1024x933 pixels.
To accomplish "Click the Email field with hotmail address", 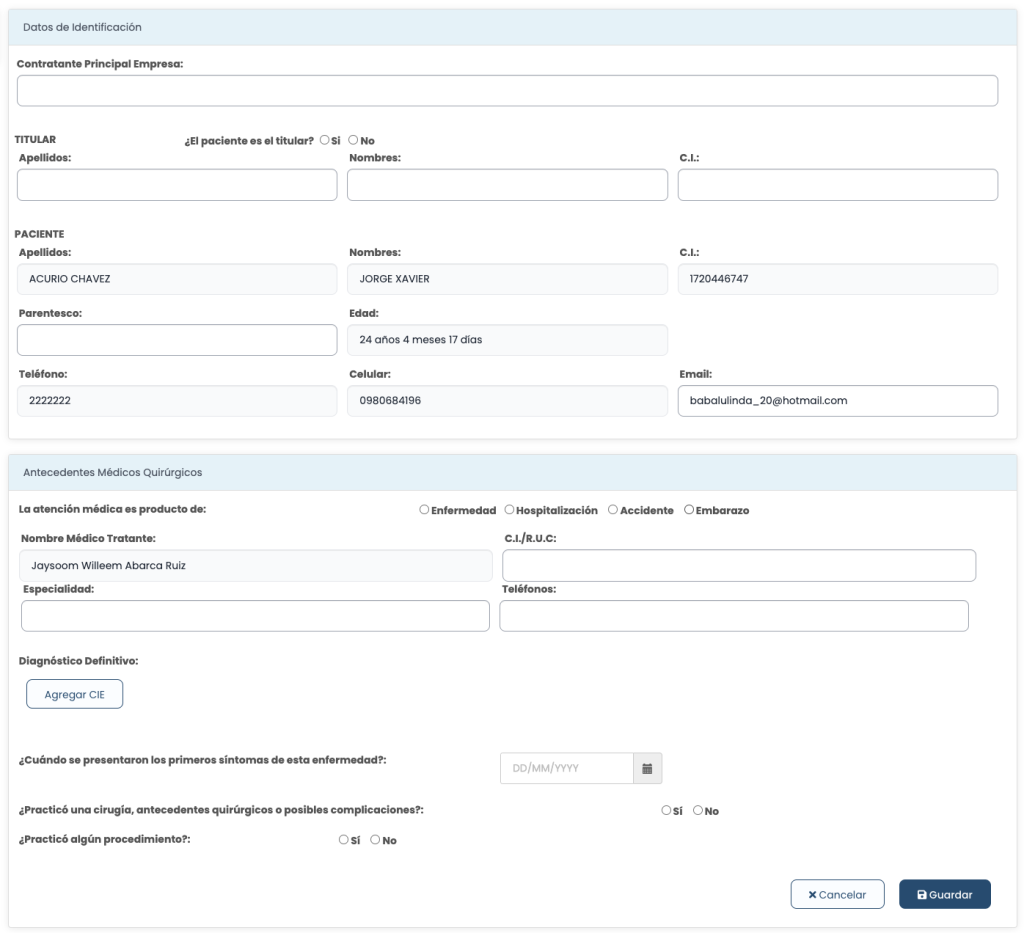I will pyautogui.click(x=837, y=401).
